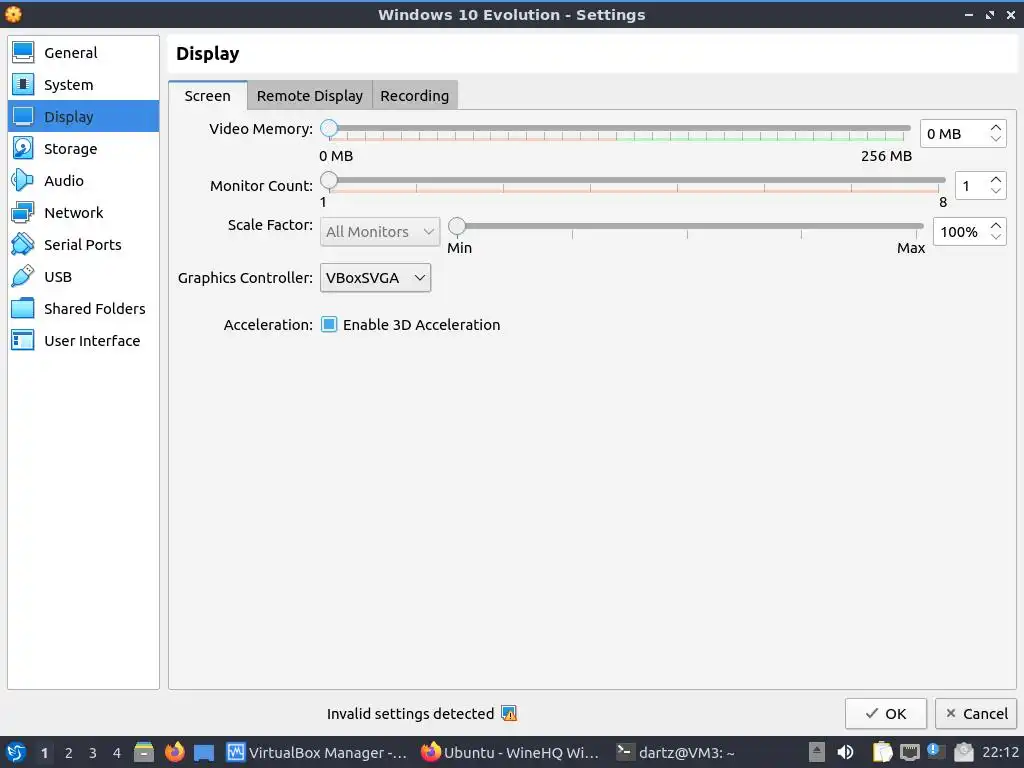
Task: Open the All Monitors scale factor dropdown
Action: [x=380, y=232]
